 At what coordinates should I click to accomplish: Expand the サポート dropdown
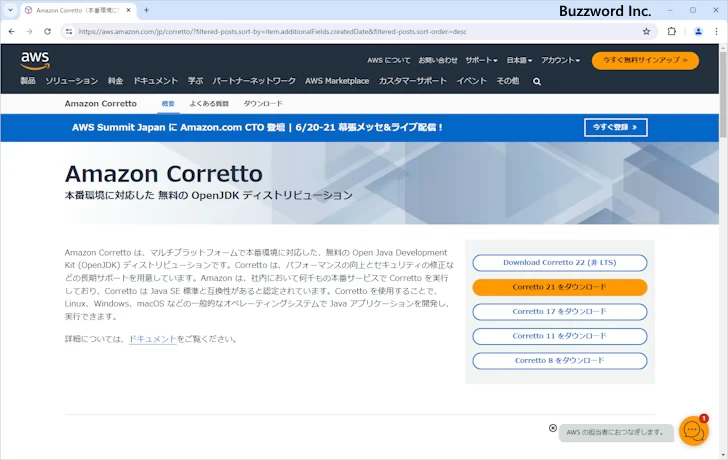pos(481,60)
